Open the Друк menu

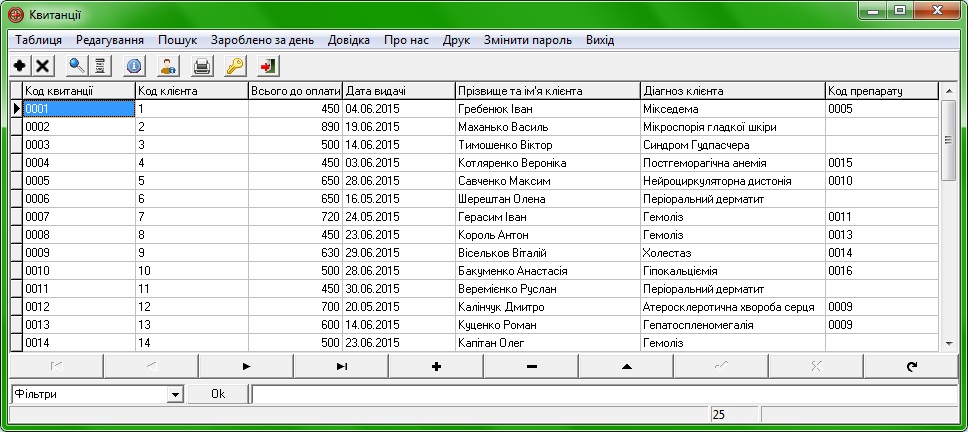click(456, 40)
